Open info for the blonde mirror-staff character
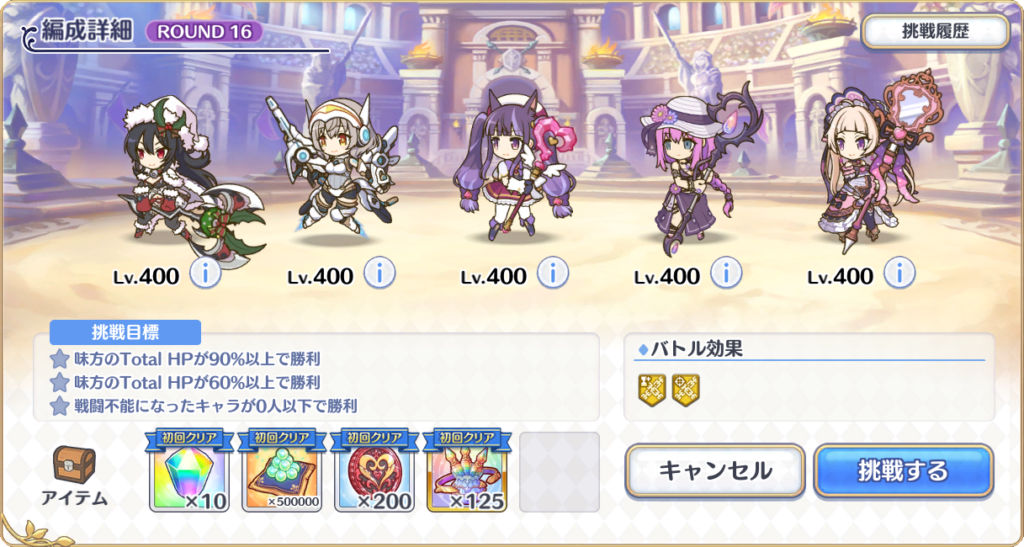Screen dimensions: 1024x547 point(899,273)
